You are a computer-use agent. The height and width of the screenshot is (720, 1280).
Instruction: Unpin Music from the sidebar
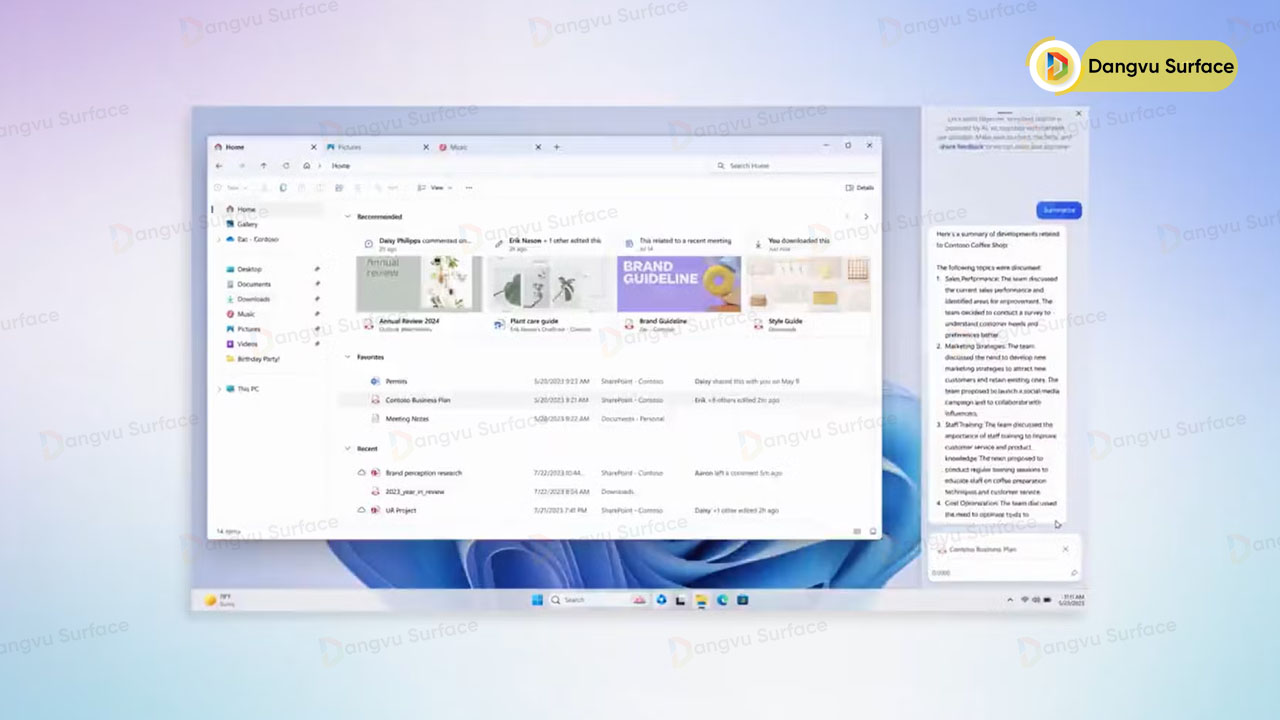(318, 314)
